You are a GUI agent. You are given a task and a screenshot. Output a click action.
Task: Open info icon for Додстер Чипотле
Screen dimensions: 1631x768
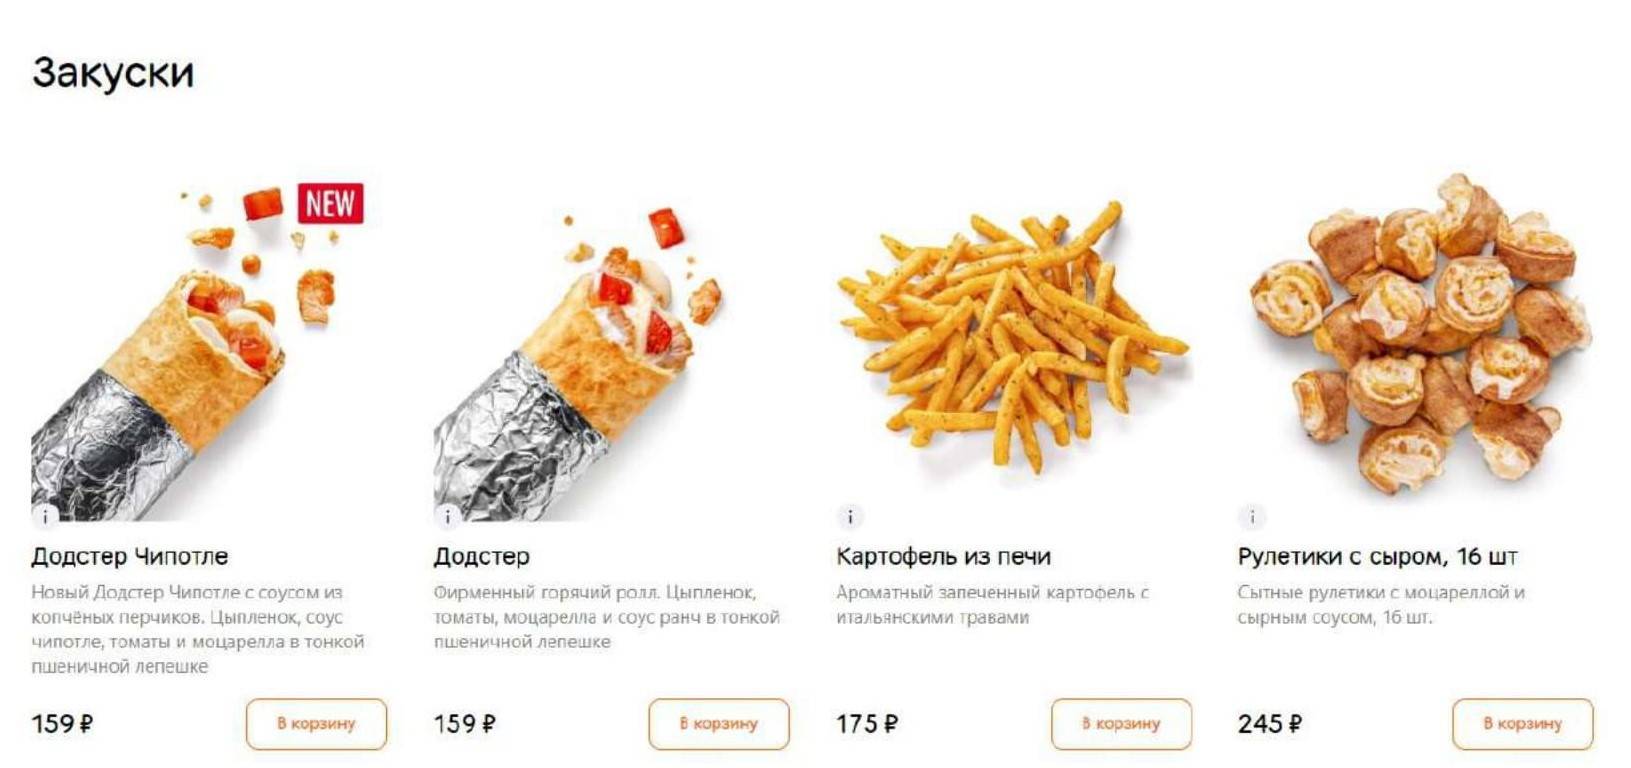(45, 516)
